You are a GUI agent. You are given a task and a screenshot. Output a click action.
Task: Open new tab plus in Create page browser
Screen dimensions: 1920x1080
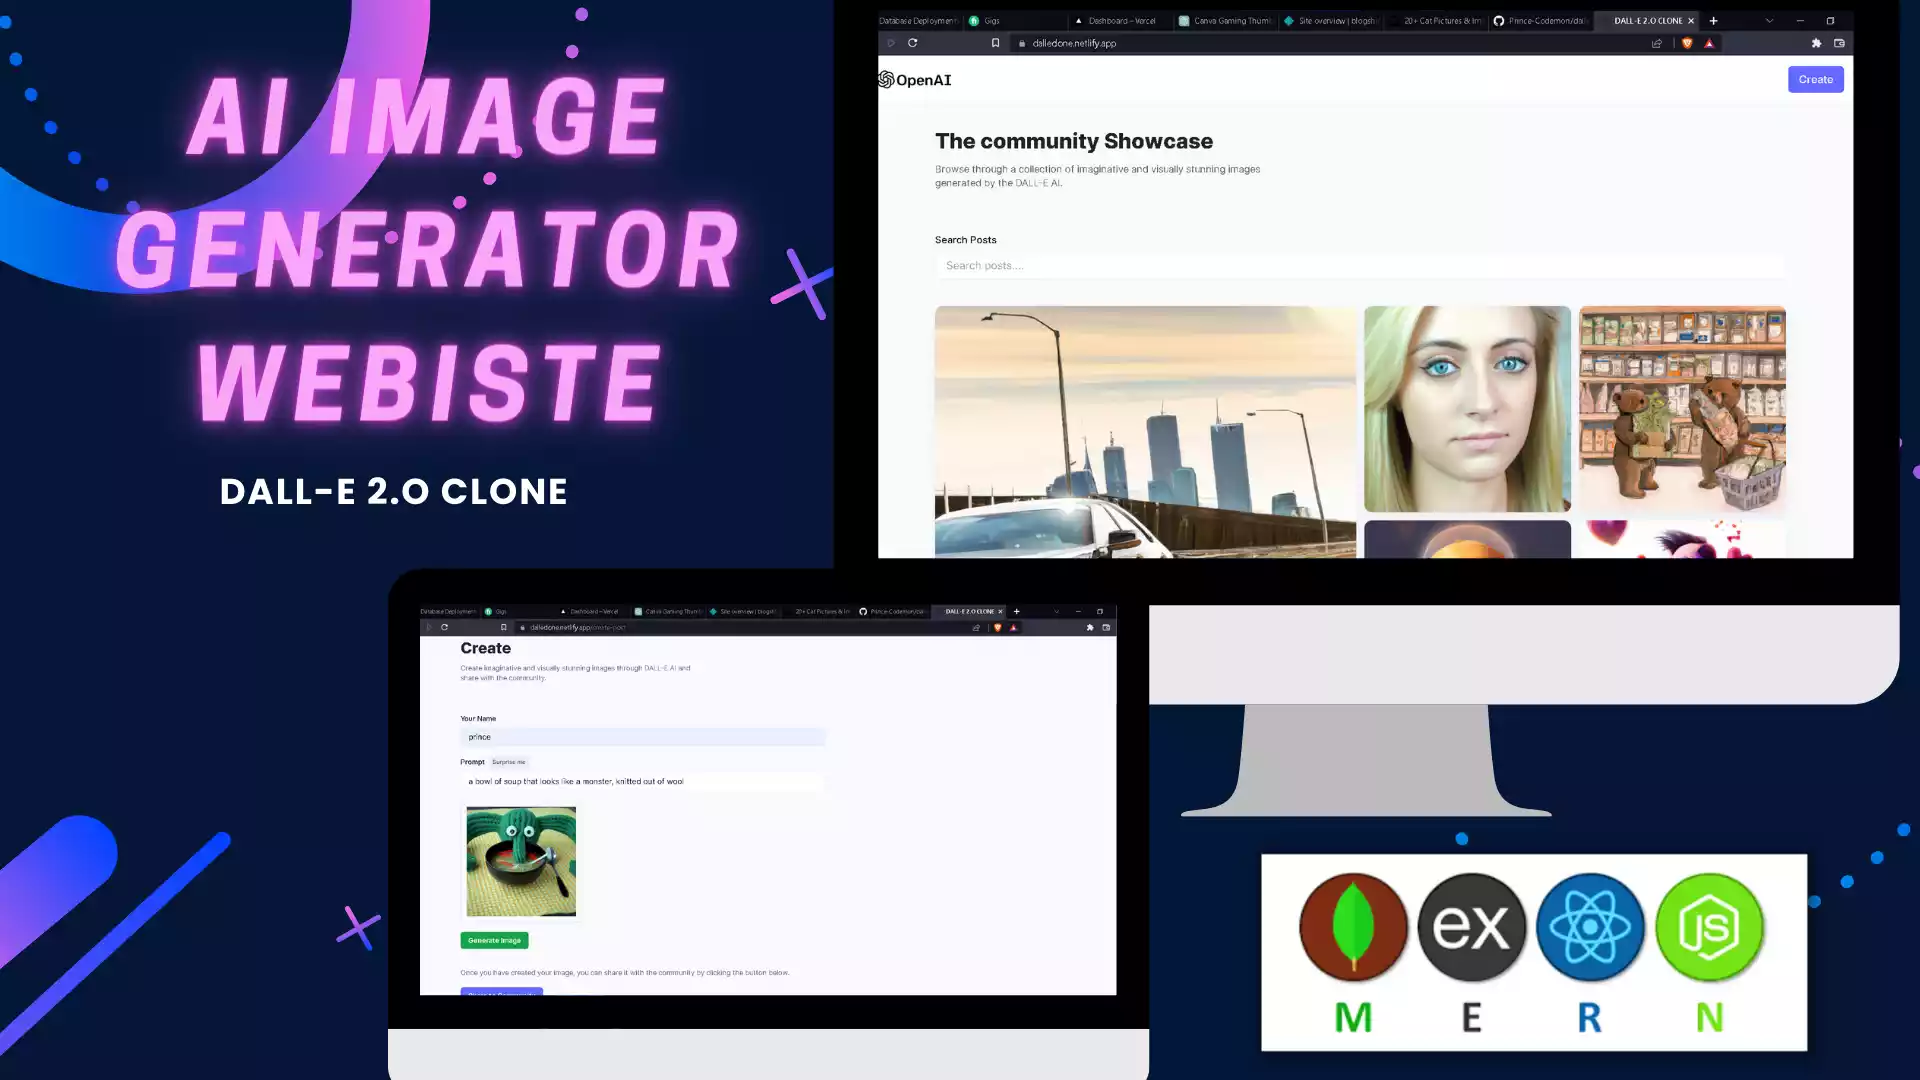coord(1016,611)
